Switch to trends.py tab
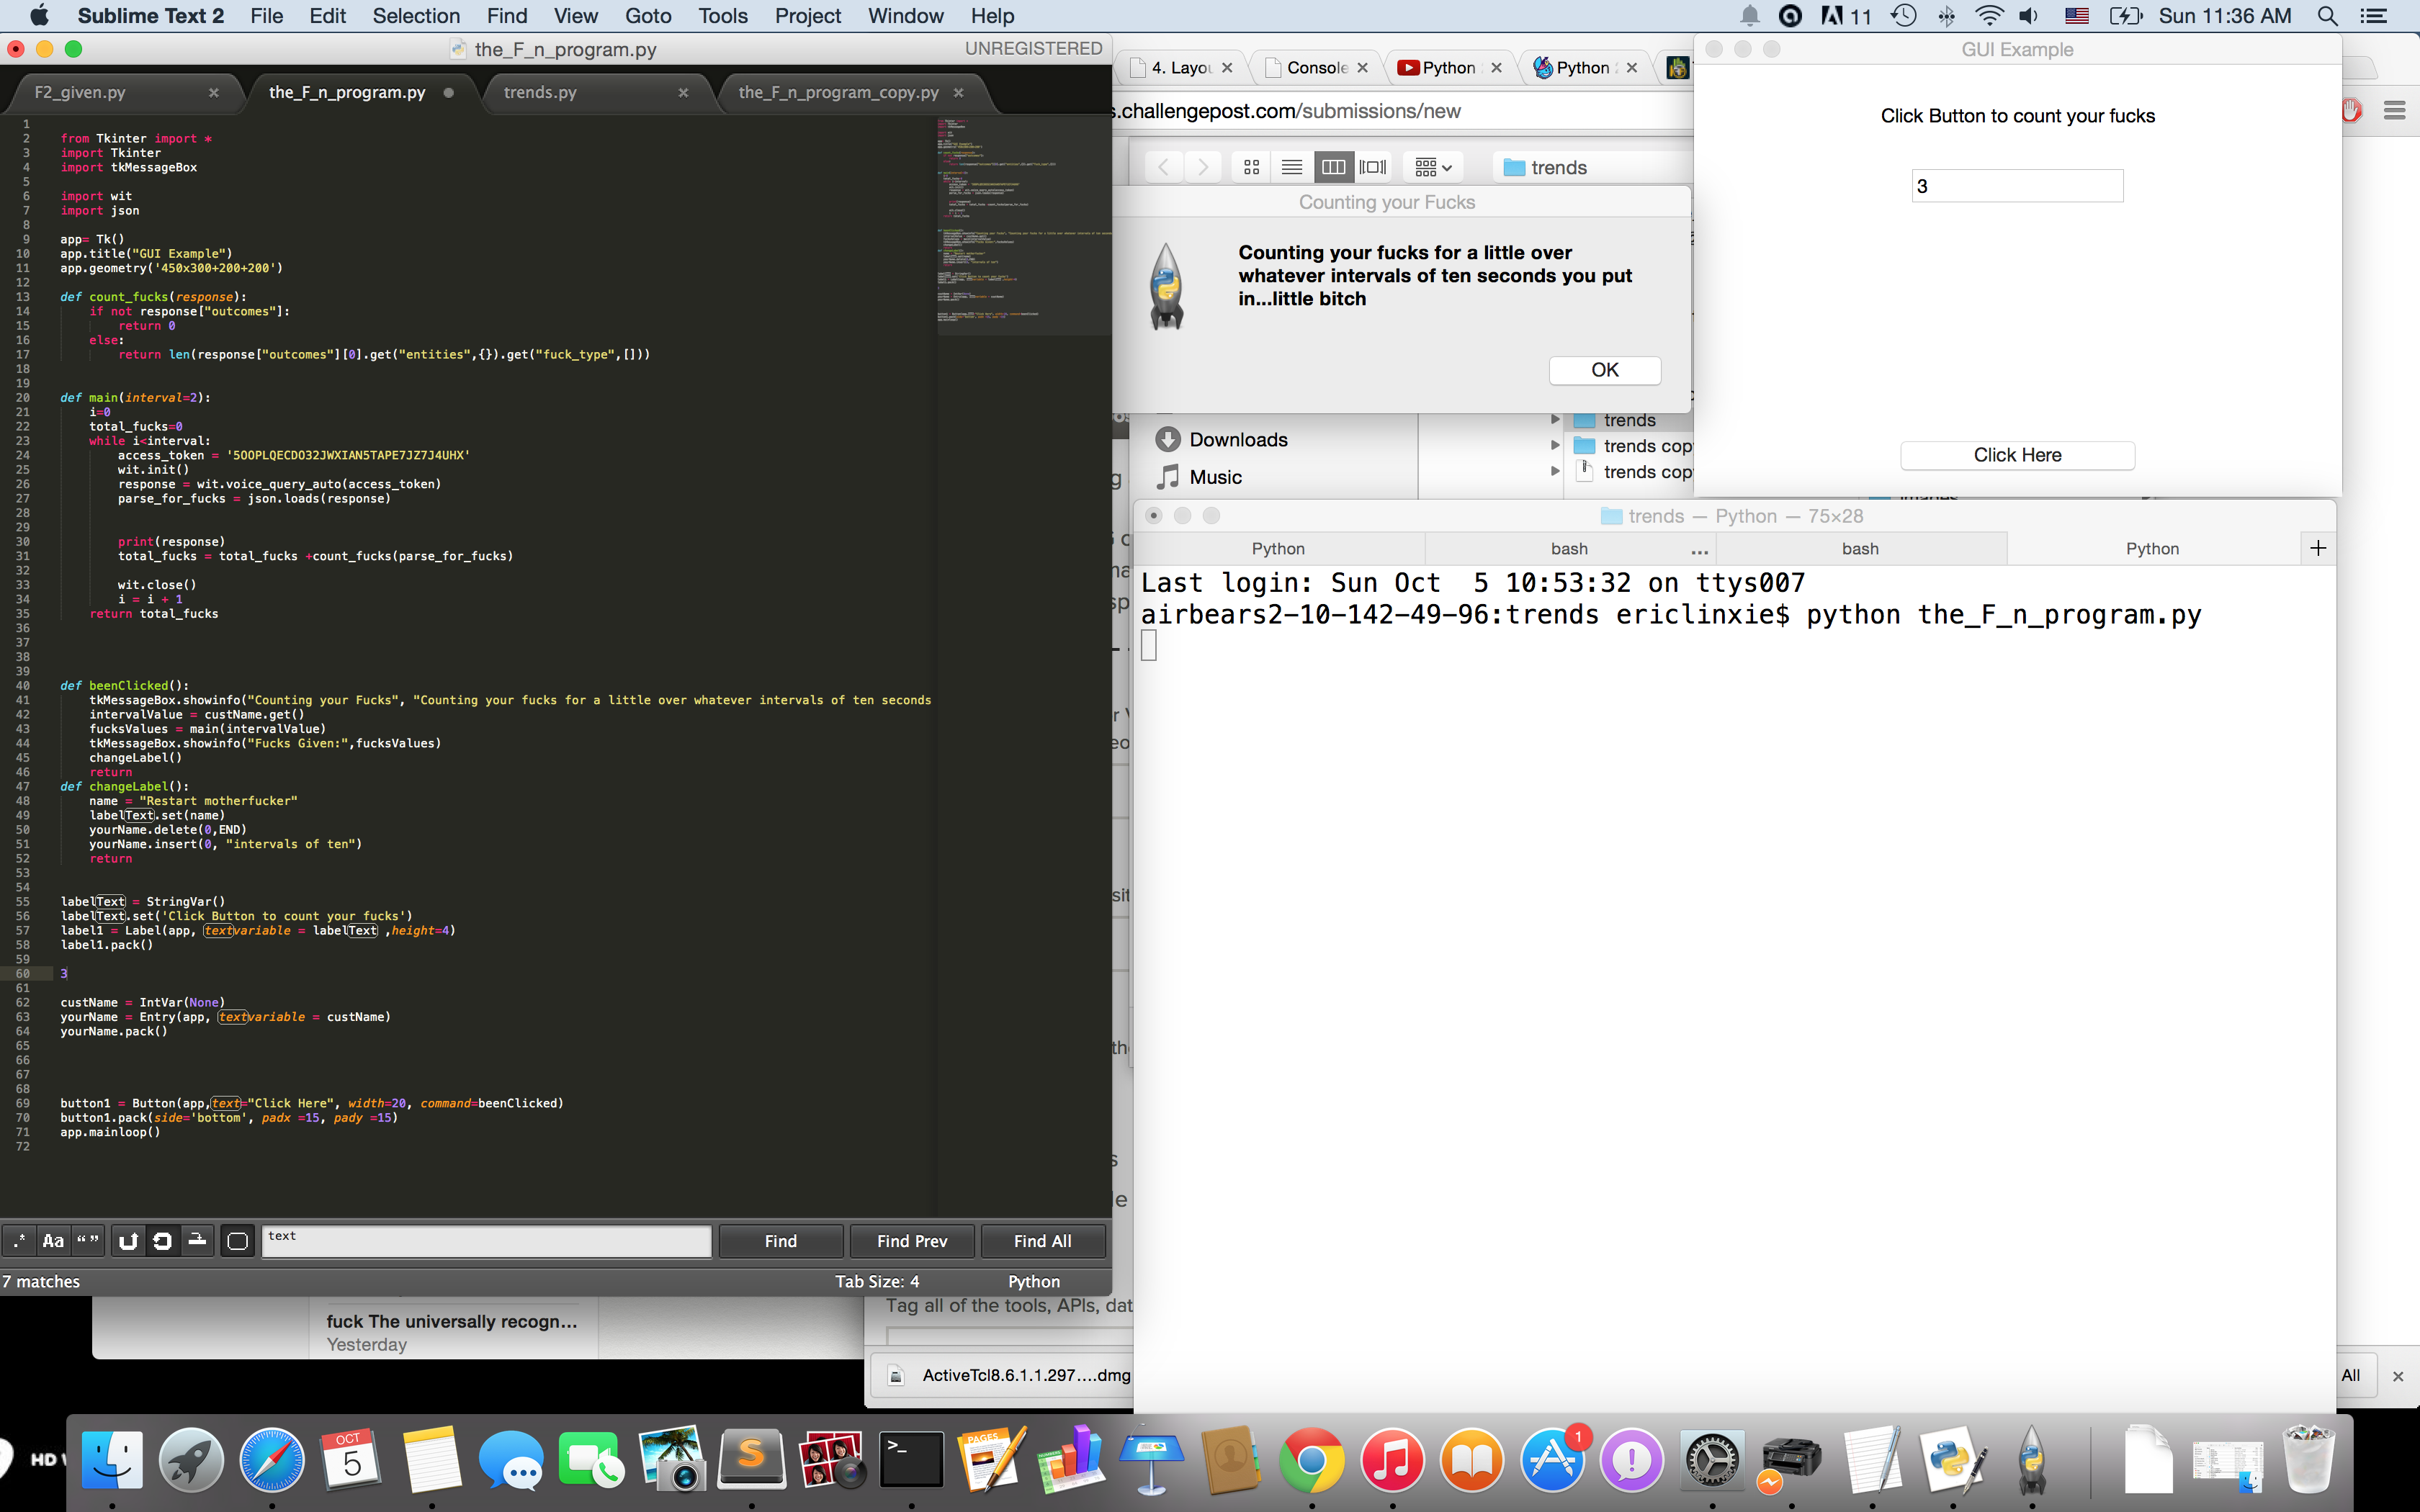 click(540, 92)
